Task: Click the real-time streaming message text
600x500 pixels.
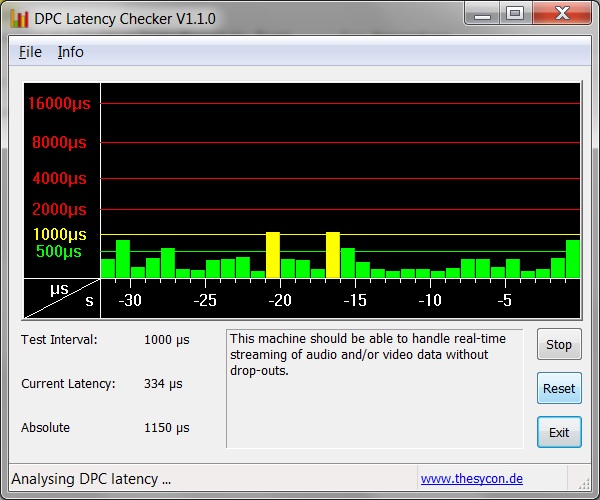Action: (368, 355)
